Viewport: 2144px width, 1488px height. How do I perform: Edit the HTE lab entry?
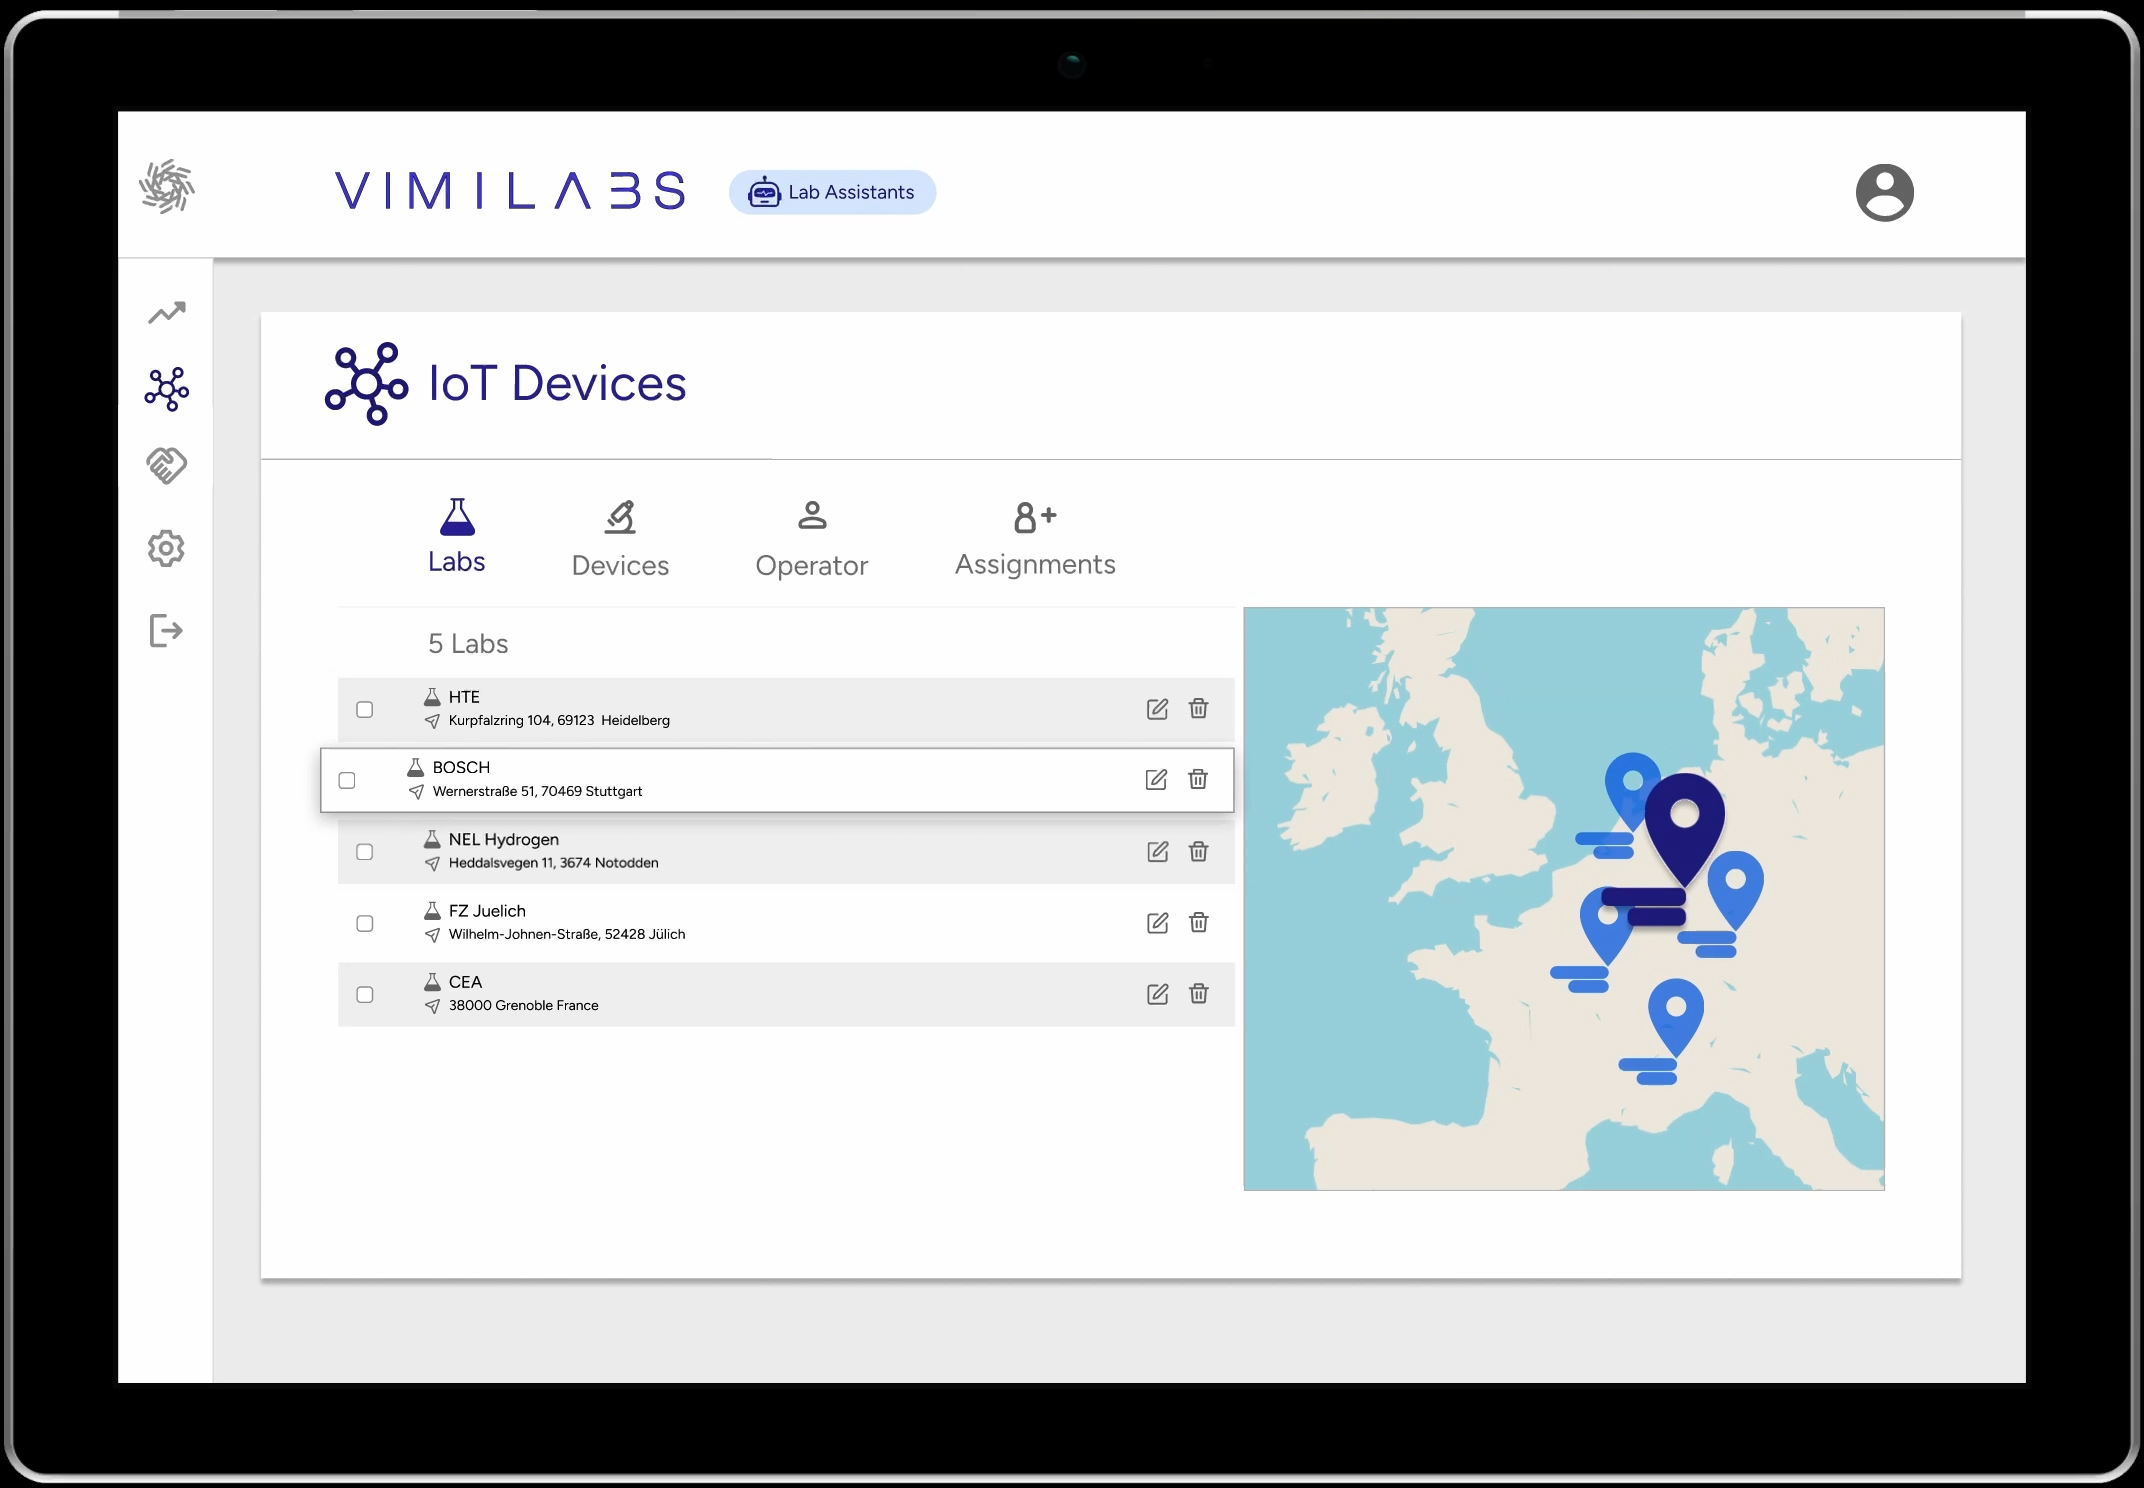tap(1157, 709)
